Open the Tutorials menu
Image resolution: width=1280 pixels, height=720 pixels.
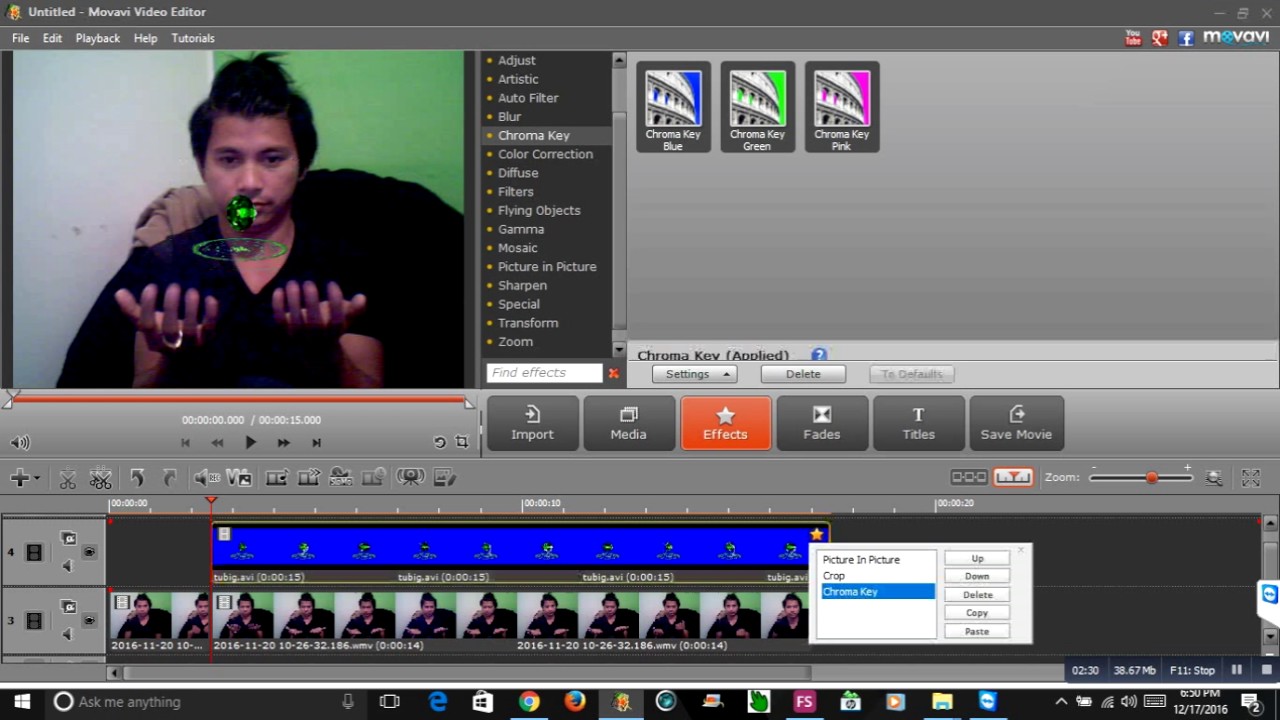coord(193,38)
